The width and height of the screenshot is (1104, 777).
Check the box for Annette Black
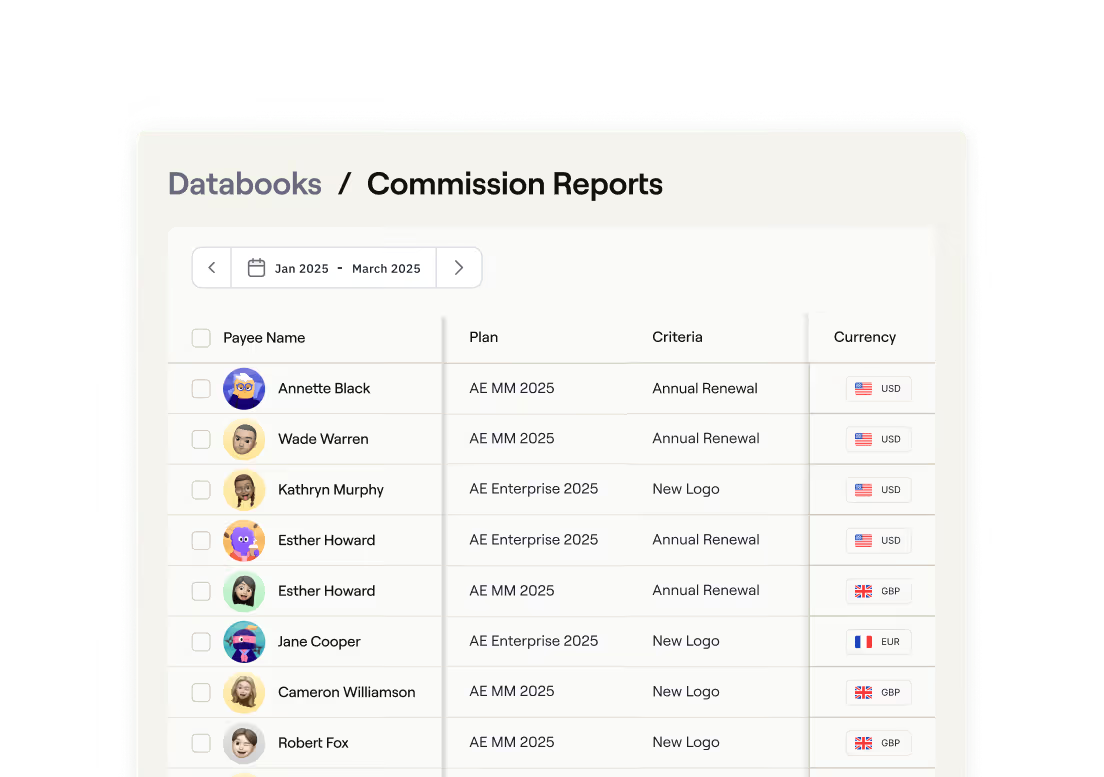[x=201, y=388]
